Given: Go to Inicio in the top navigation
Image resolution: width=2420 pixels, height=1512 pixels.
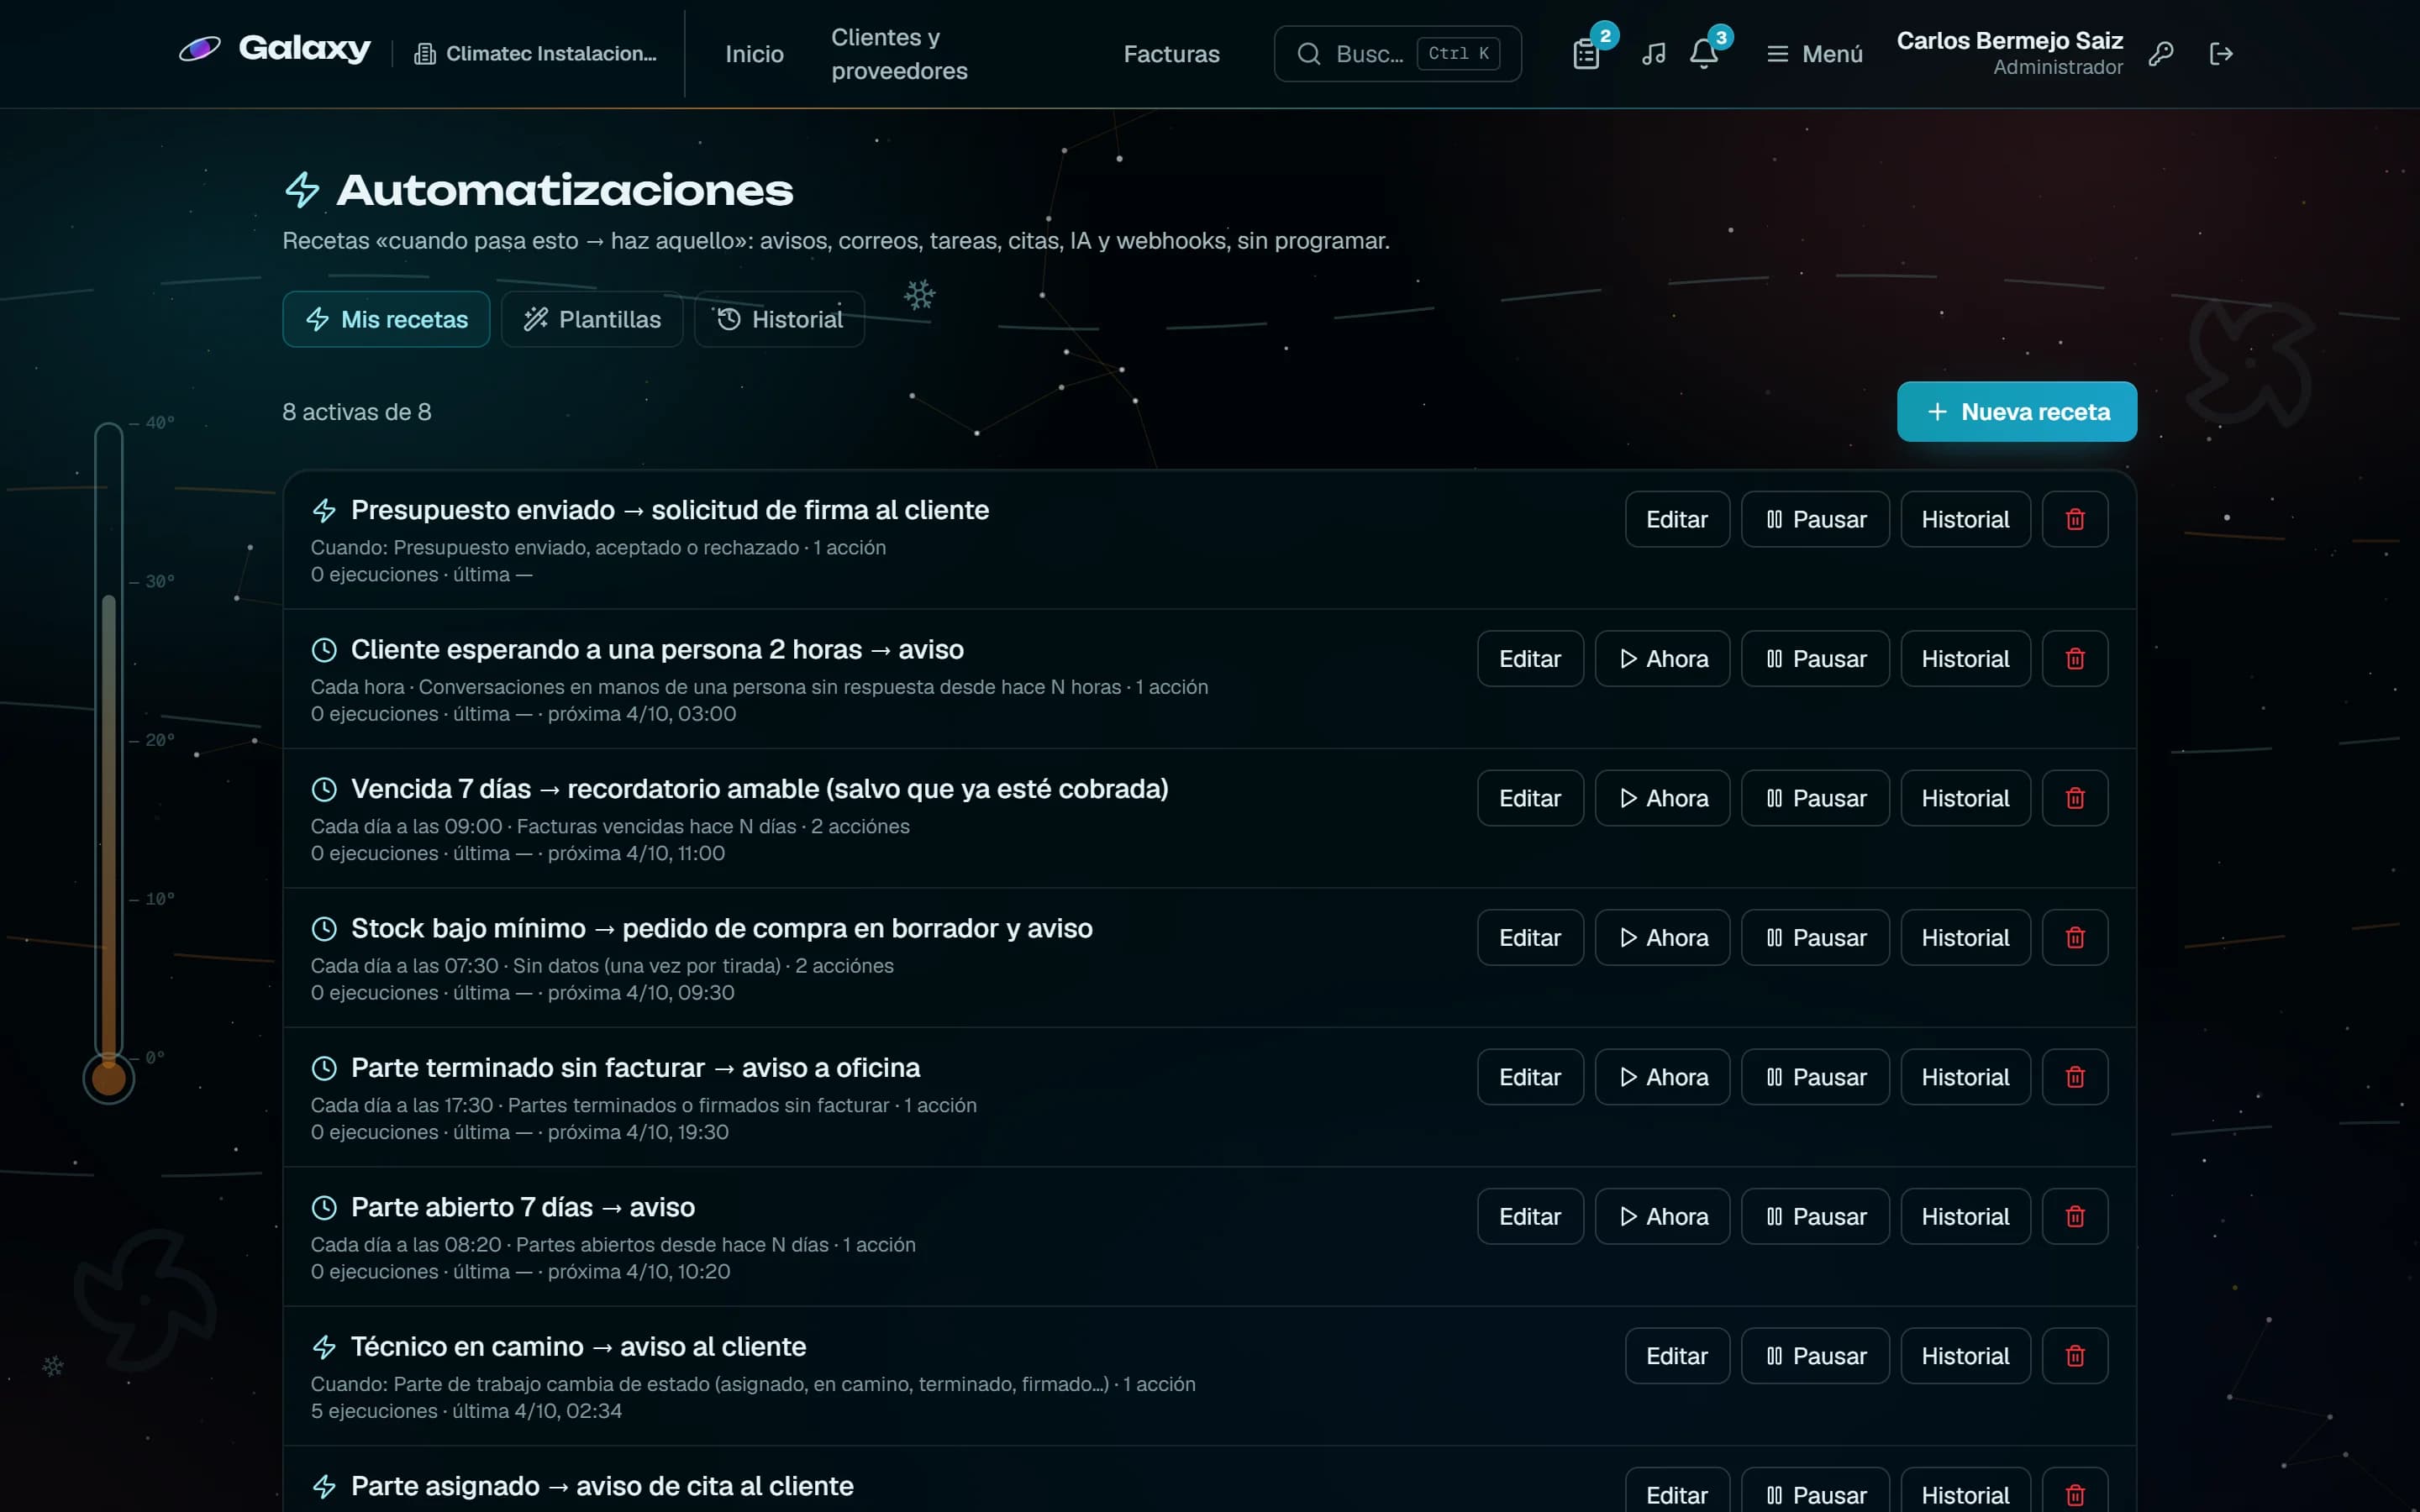Looking at the screenshot, I should (754, 54).
